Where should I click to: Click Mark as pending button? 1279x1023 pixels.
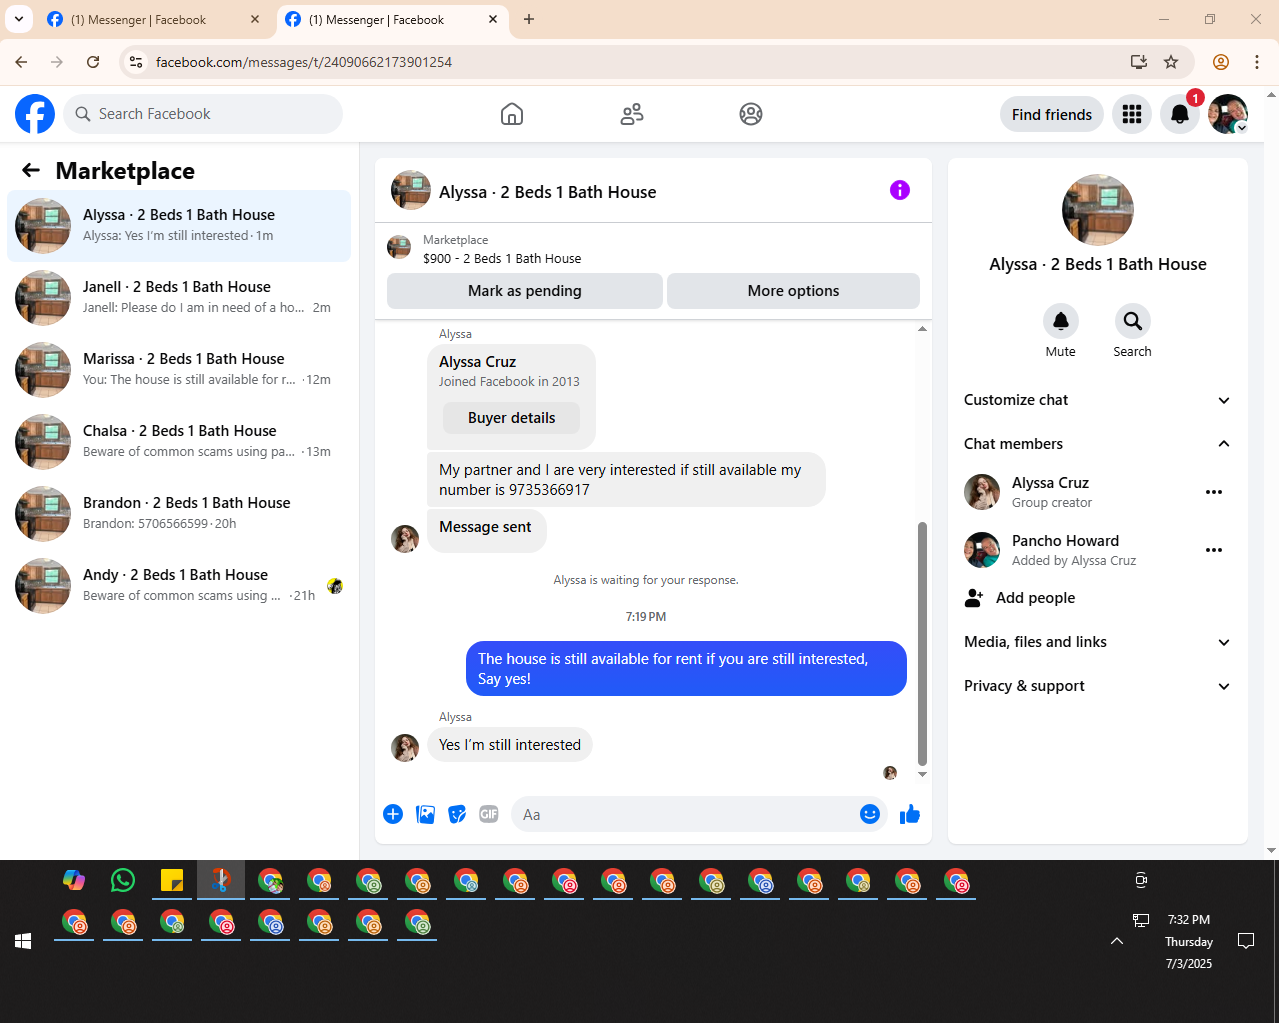point(525,291)
